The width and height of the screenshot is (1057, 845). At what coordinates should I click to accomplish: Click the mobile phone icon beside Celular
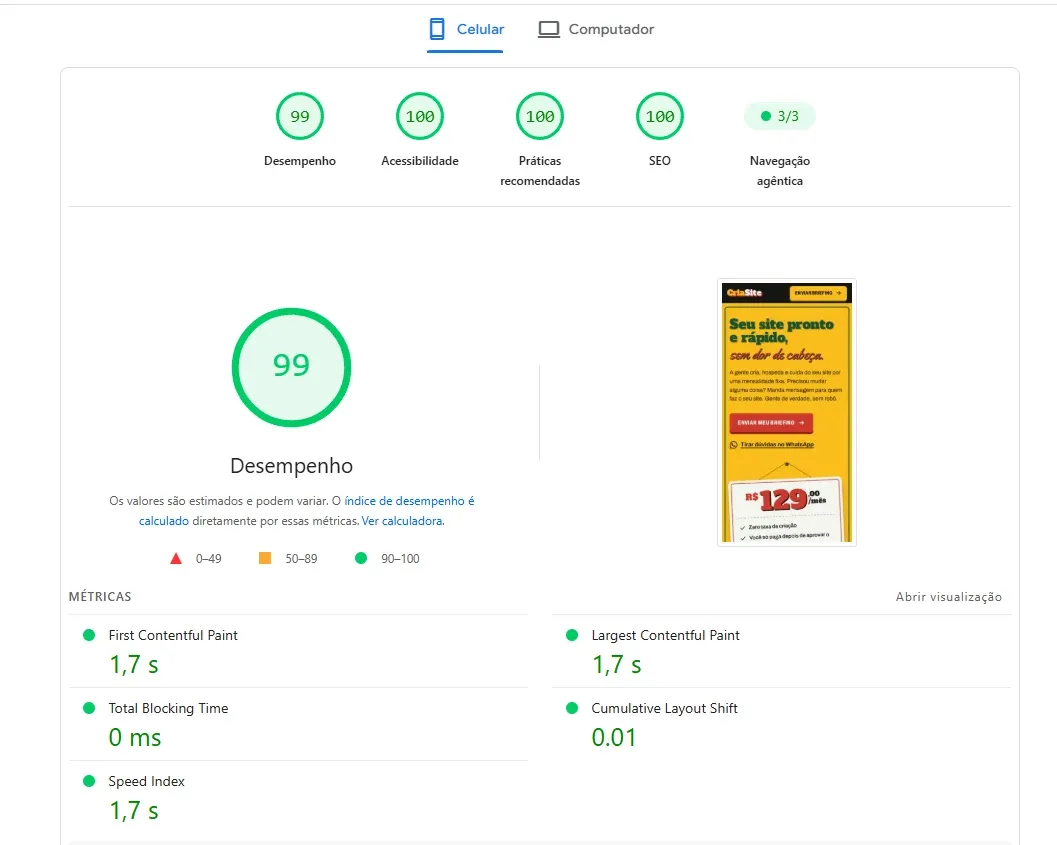437,29
